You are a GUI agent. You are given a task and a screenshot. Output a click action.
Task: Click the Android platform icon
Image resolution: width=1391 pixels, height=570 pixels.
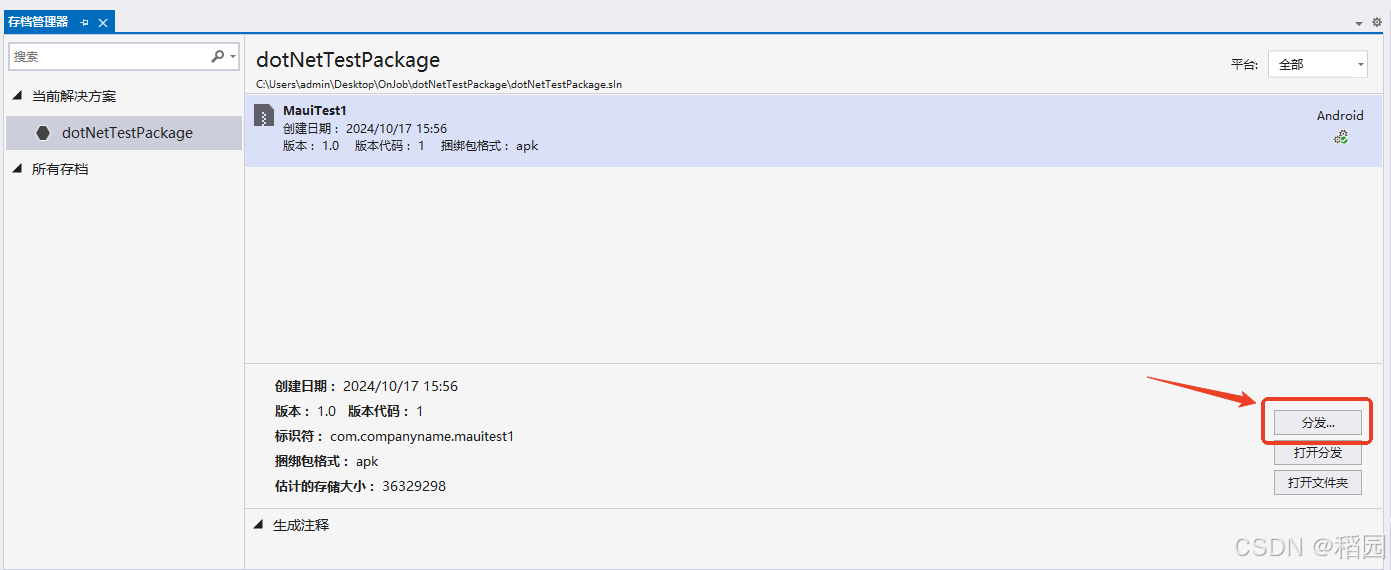point(1341,137)
